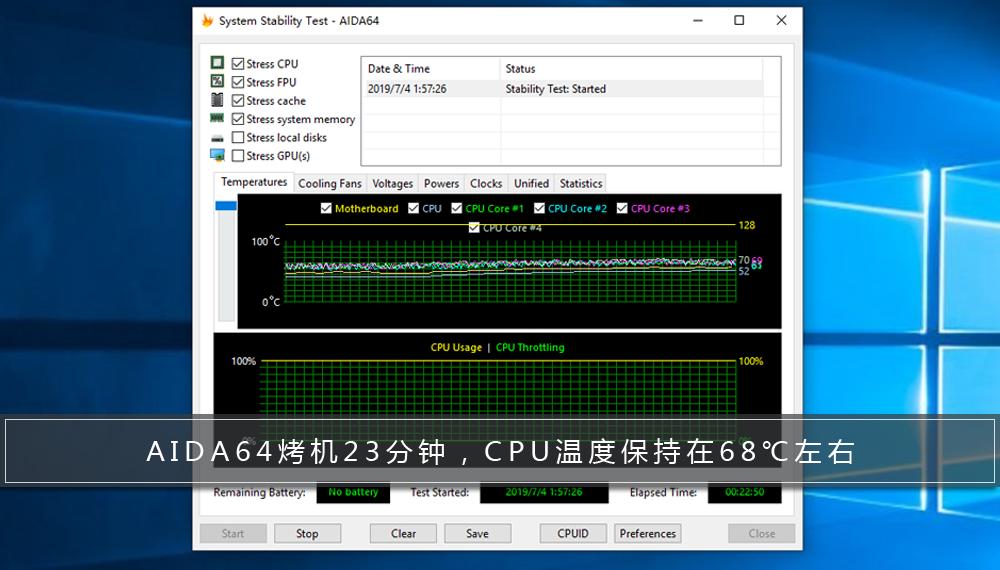
Task: Click the cache chip icon beside Stress cache
Action: click(217, 99)
